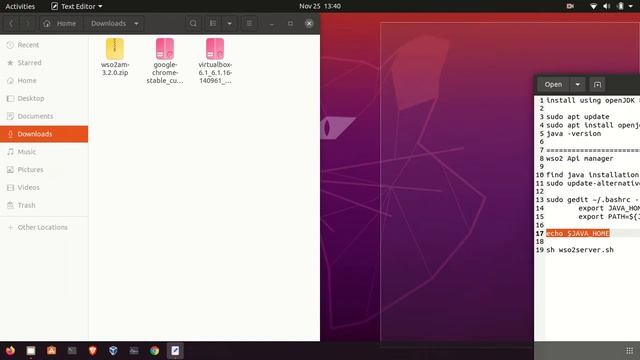Open Videos folder in sidebar

coord(44,187)
